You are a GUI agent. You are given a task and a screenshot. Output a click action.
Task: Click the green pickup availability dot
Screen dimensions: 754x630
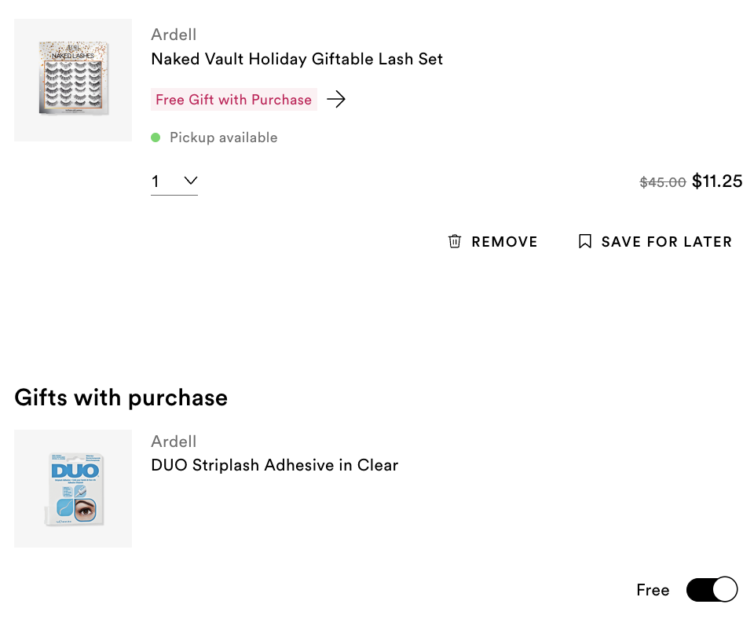156,137
